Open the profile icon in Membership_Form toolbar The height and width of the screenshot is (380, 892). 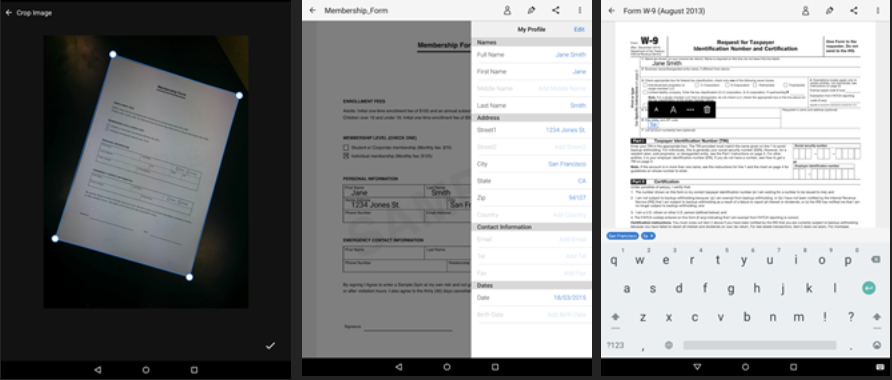(x=507, y=10)
